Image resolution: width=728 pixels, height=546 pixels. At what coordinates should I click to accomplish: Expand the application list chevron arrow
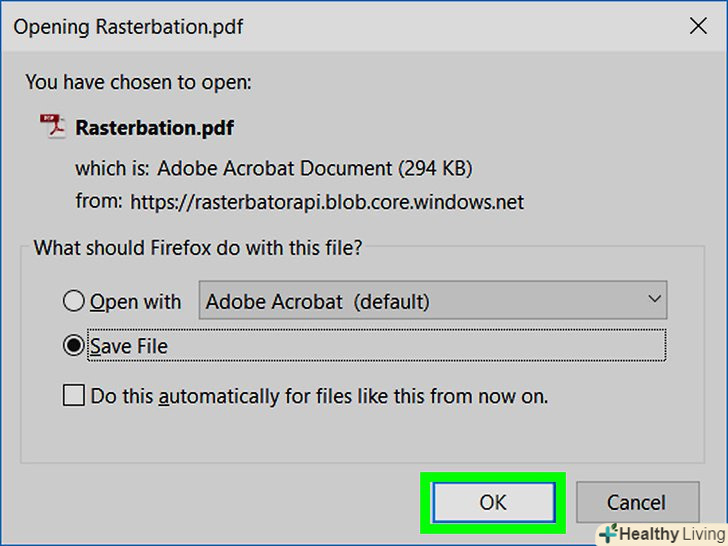654,300
